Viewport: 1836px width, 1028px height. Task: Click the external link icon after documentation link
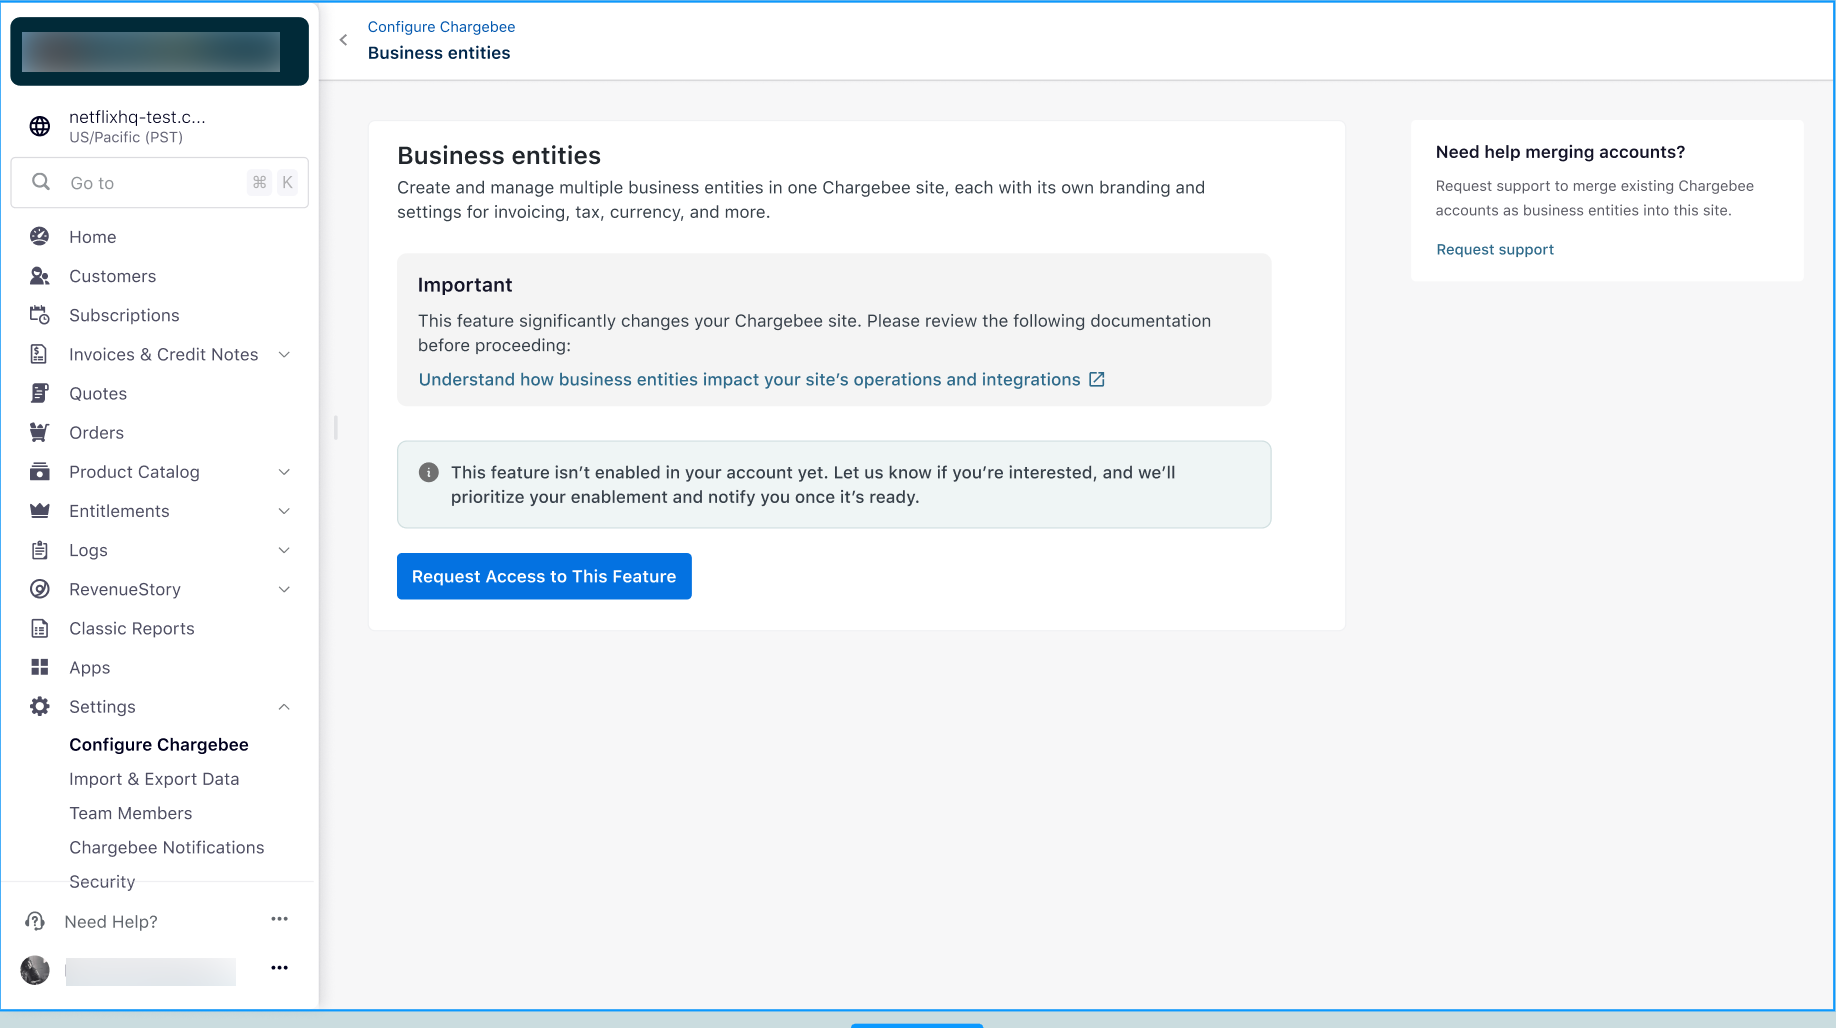[x=1097, y=379]
